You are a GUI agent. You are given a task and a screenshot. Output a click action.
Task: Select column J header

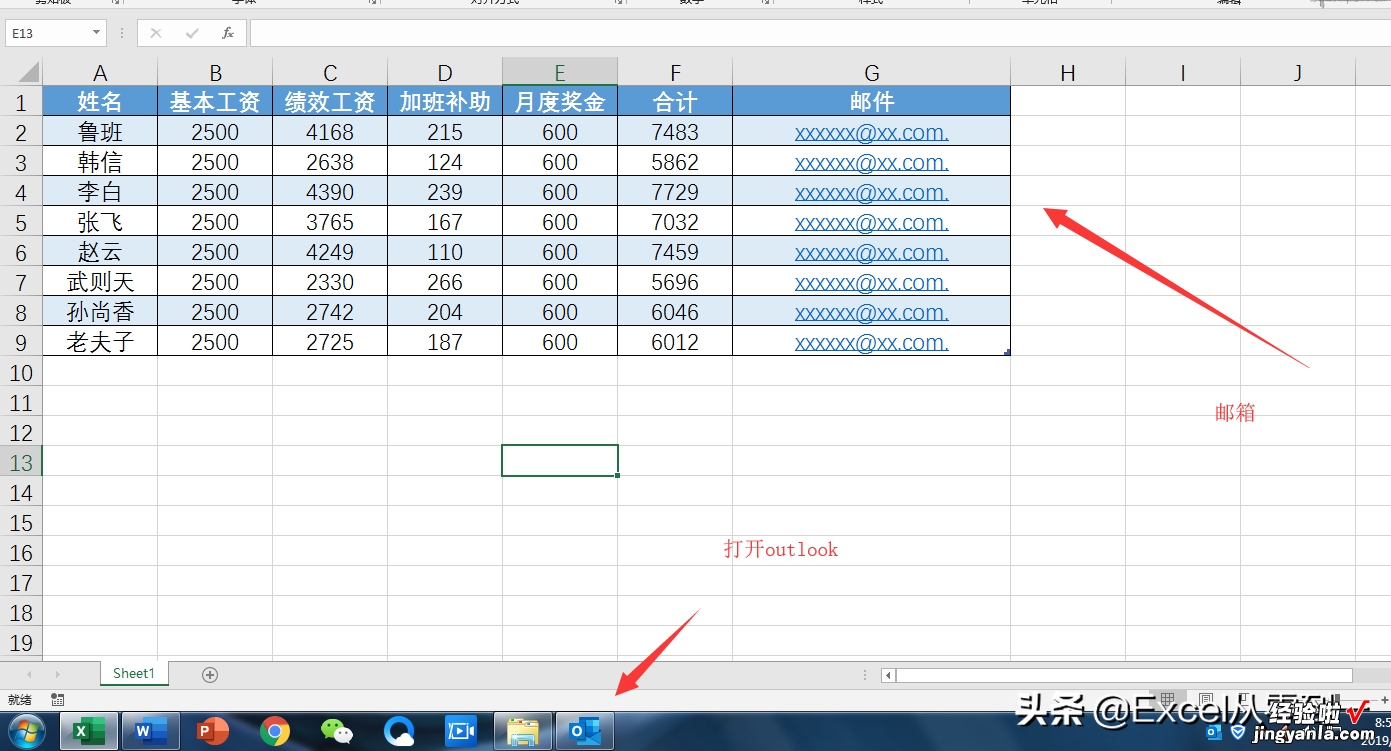tap(1298, 72)
